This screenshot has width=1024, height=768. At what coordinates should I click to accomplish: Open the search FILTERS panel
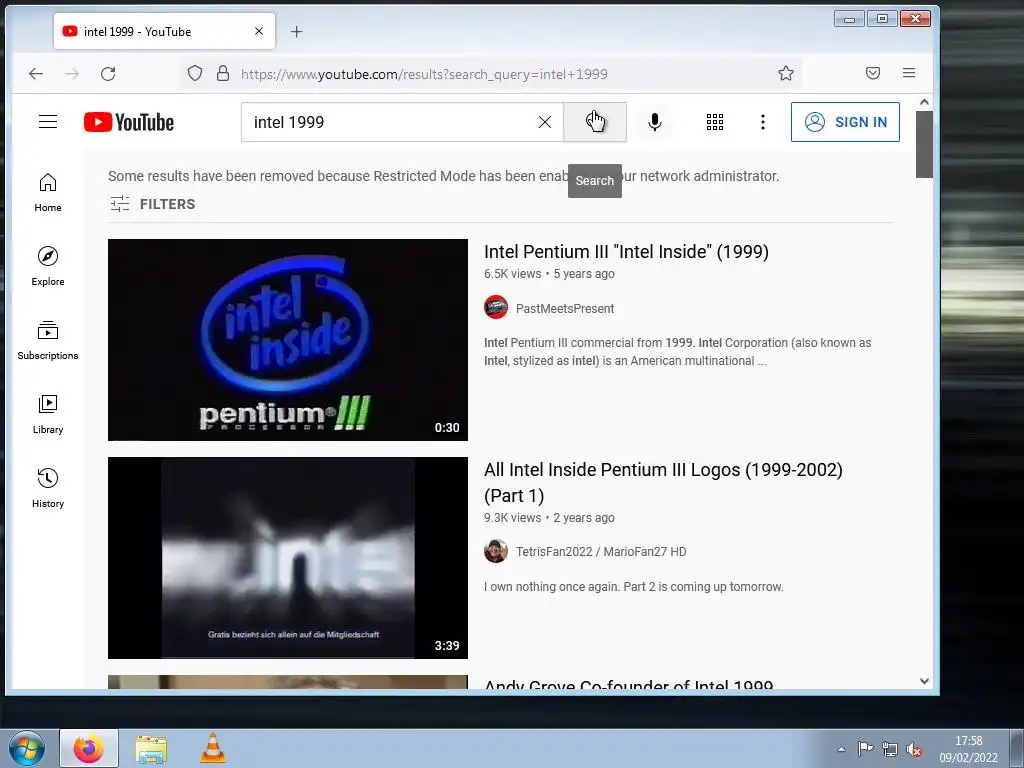tap(152, 204)
